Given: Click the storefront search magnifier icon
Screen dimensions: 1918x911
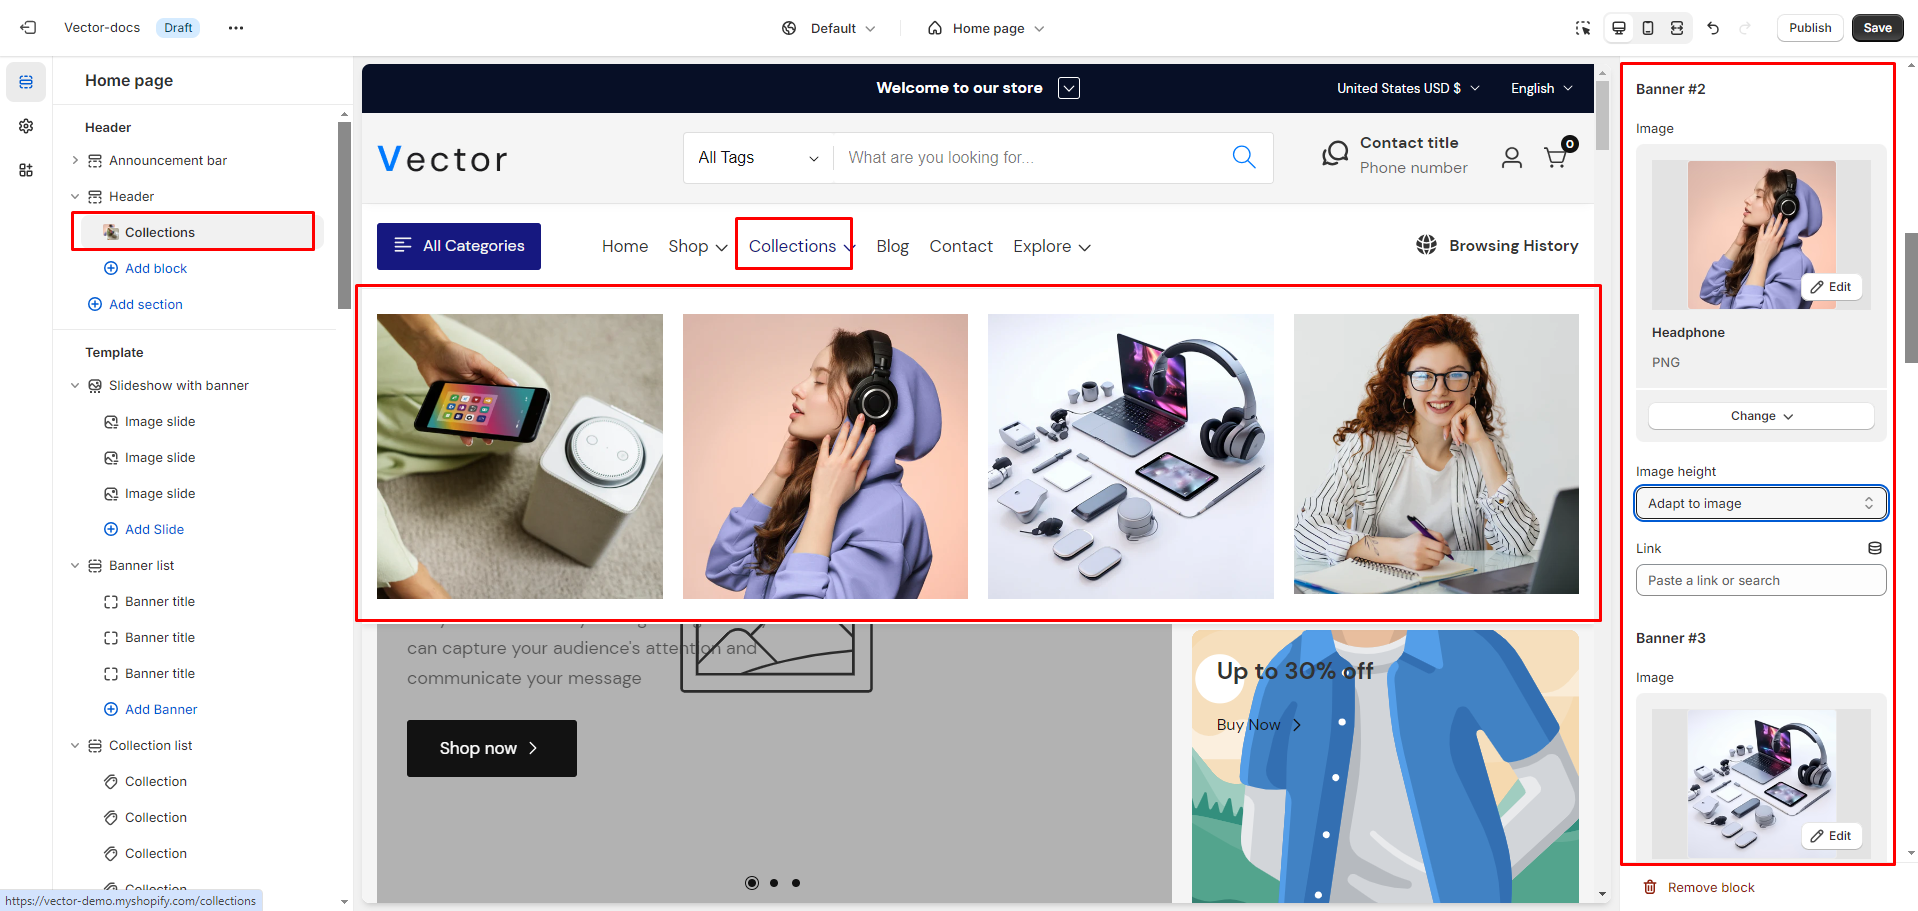Looking at the screenshot, I should [x=1243, y=157].
